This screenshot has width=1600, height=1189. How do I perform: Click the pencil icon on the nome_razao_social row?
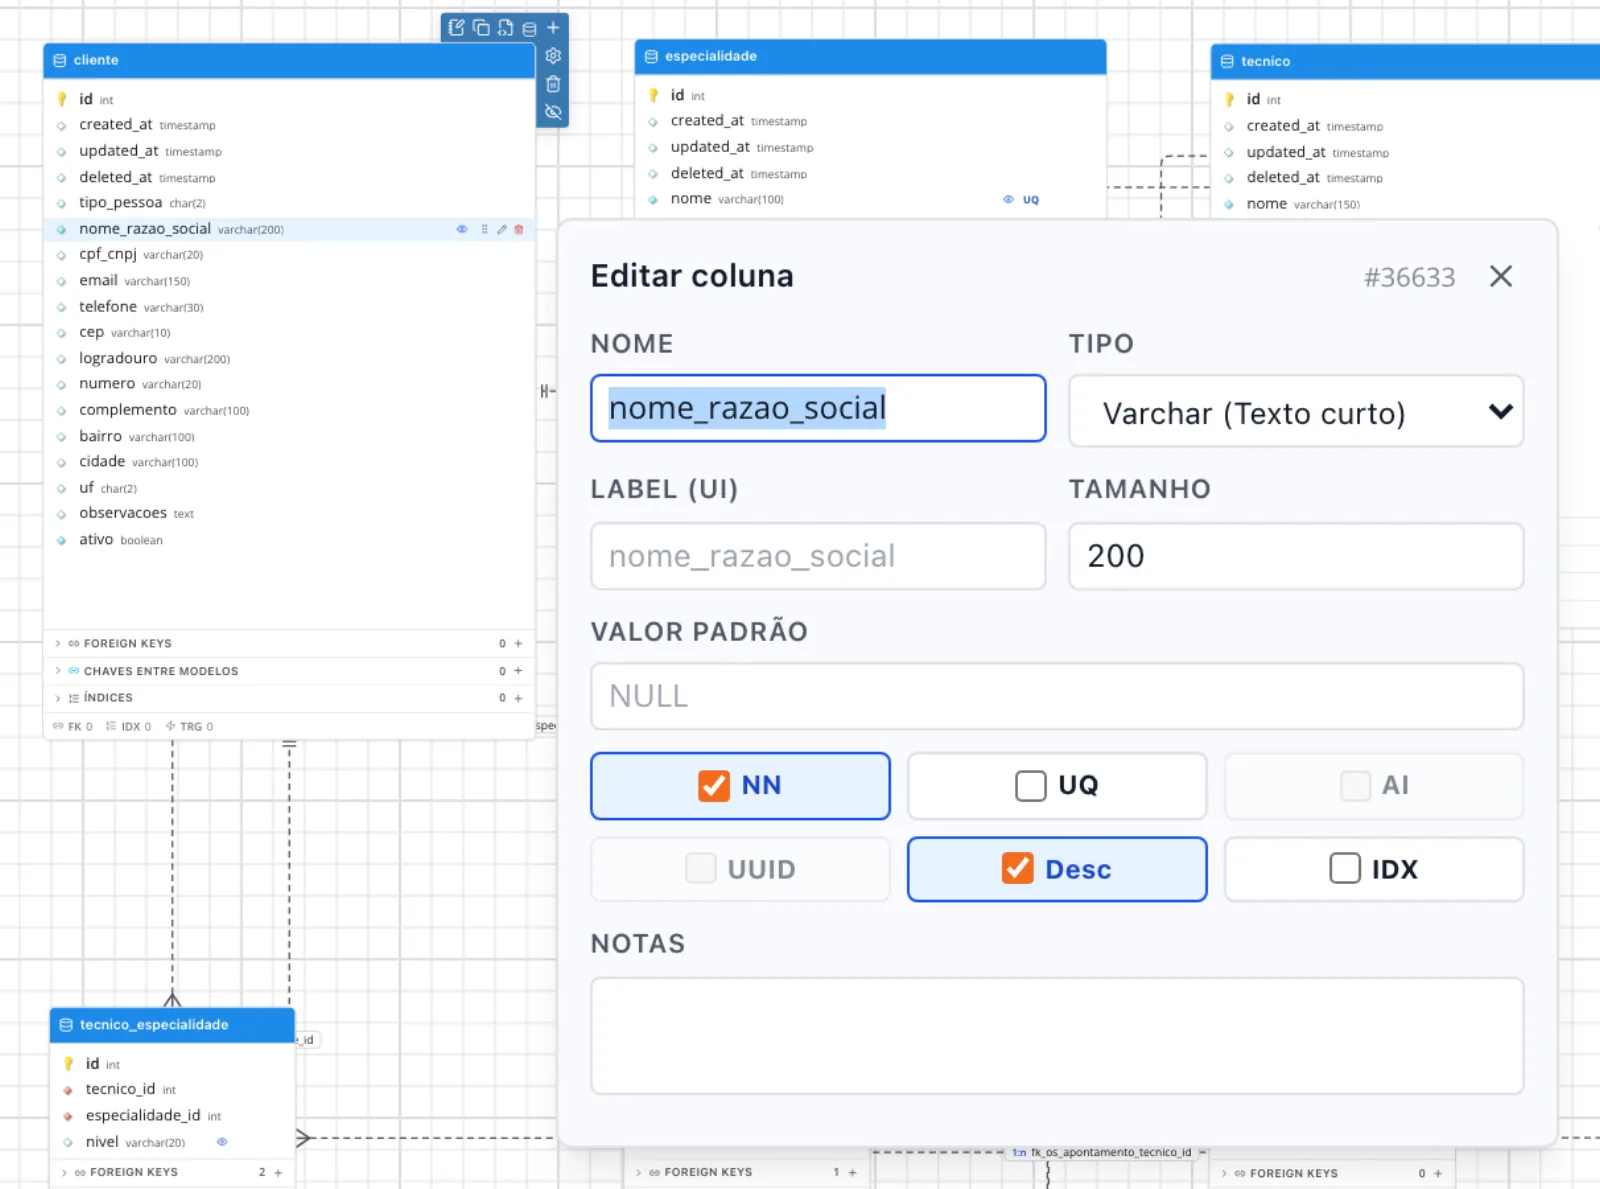(502, 229)
